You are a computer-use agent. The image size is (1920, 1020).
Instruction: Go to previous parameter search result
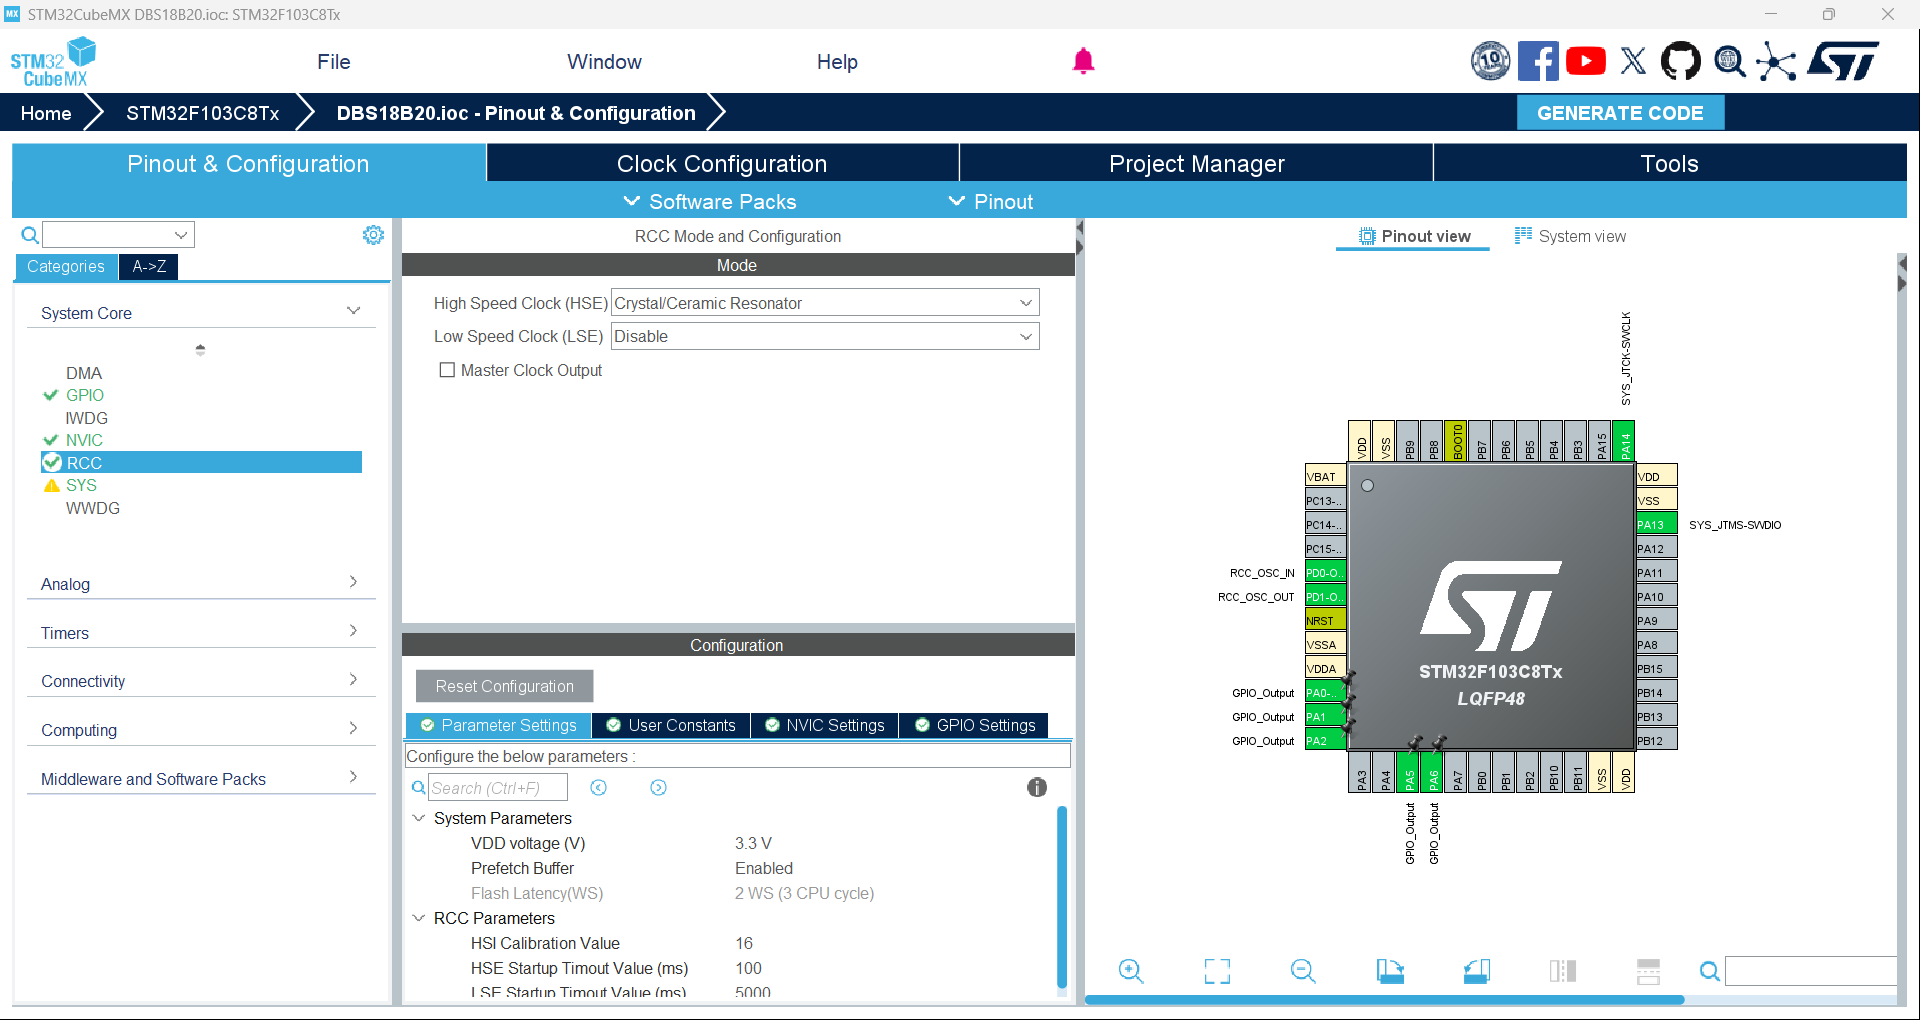click(598, 788)
